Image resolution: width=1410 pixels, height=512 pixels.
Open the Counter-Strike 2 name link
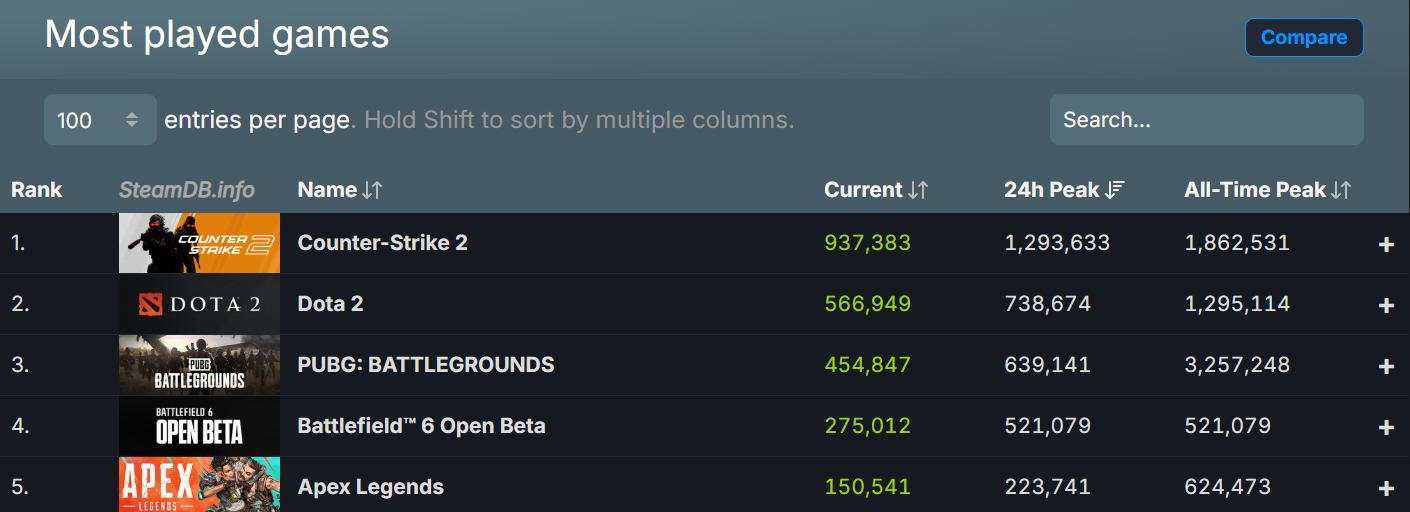[382, 243]
